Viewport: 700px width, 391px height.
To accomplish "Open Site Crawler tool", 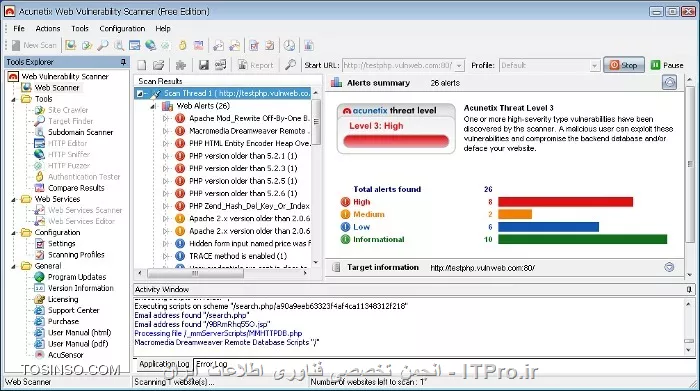I will pos(68,110).
